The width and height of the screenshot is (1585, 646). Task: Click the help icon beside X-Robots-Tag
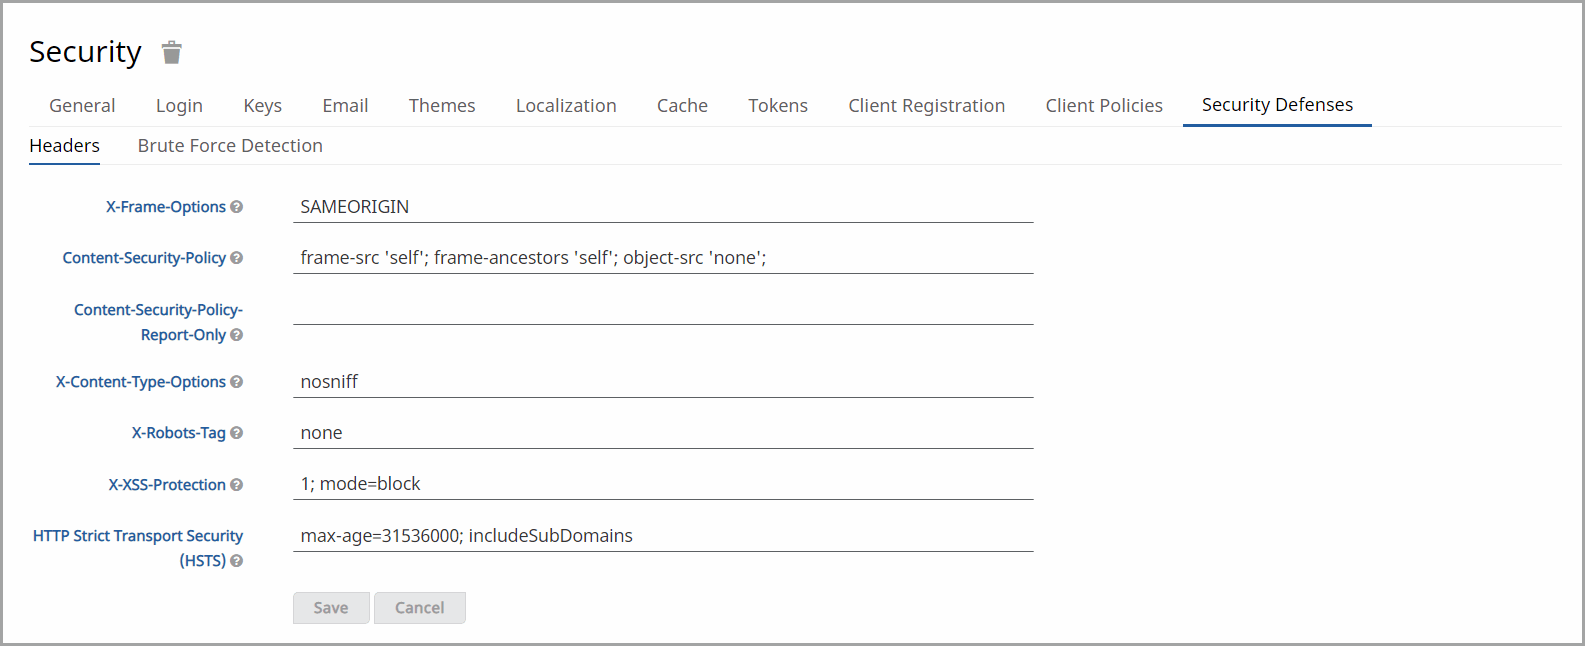coord(237,433)
